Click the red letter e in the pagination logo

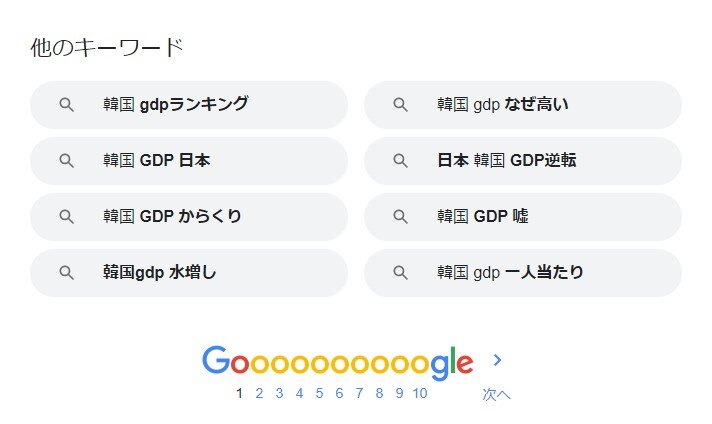click(x=465, y=364)
